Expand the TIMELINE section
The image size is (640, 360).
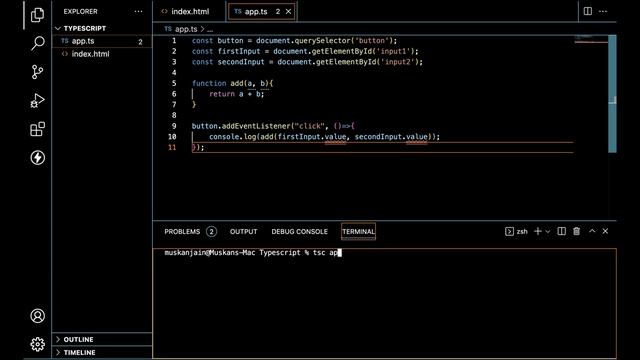[x=102, y=352]
